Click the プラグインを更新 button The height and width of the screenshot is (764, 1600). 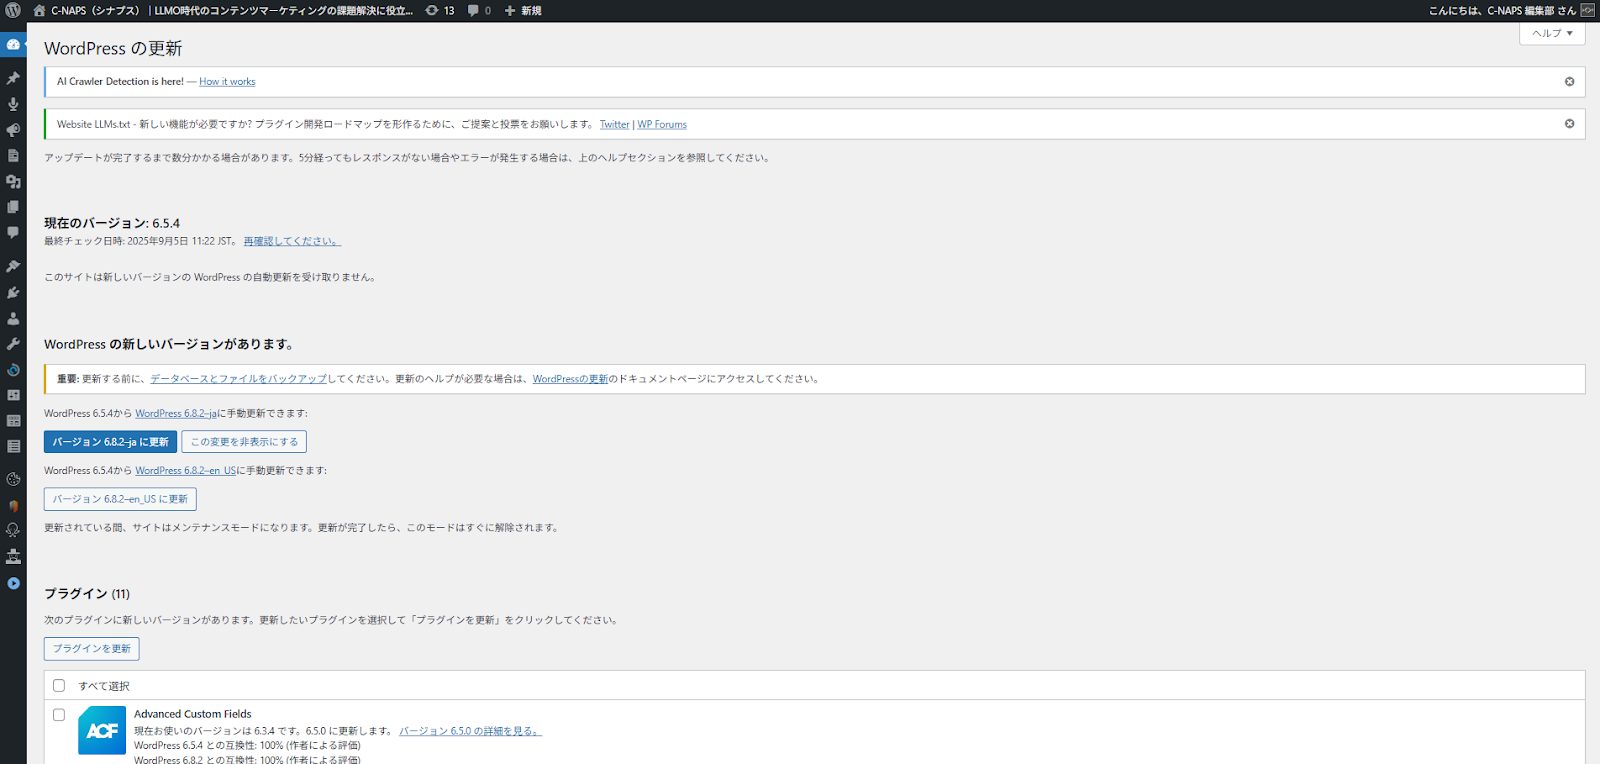pos(91,649)
